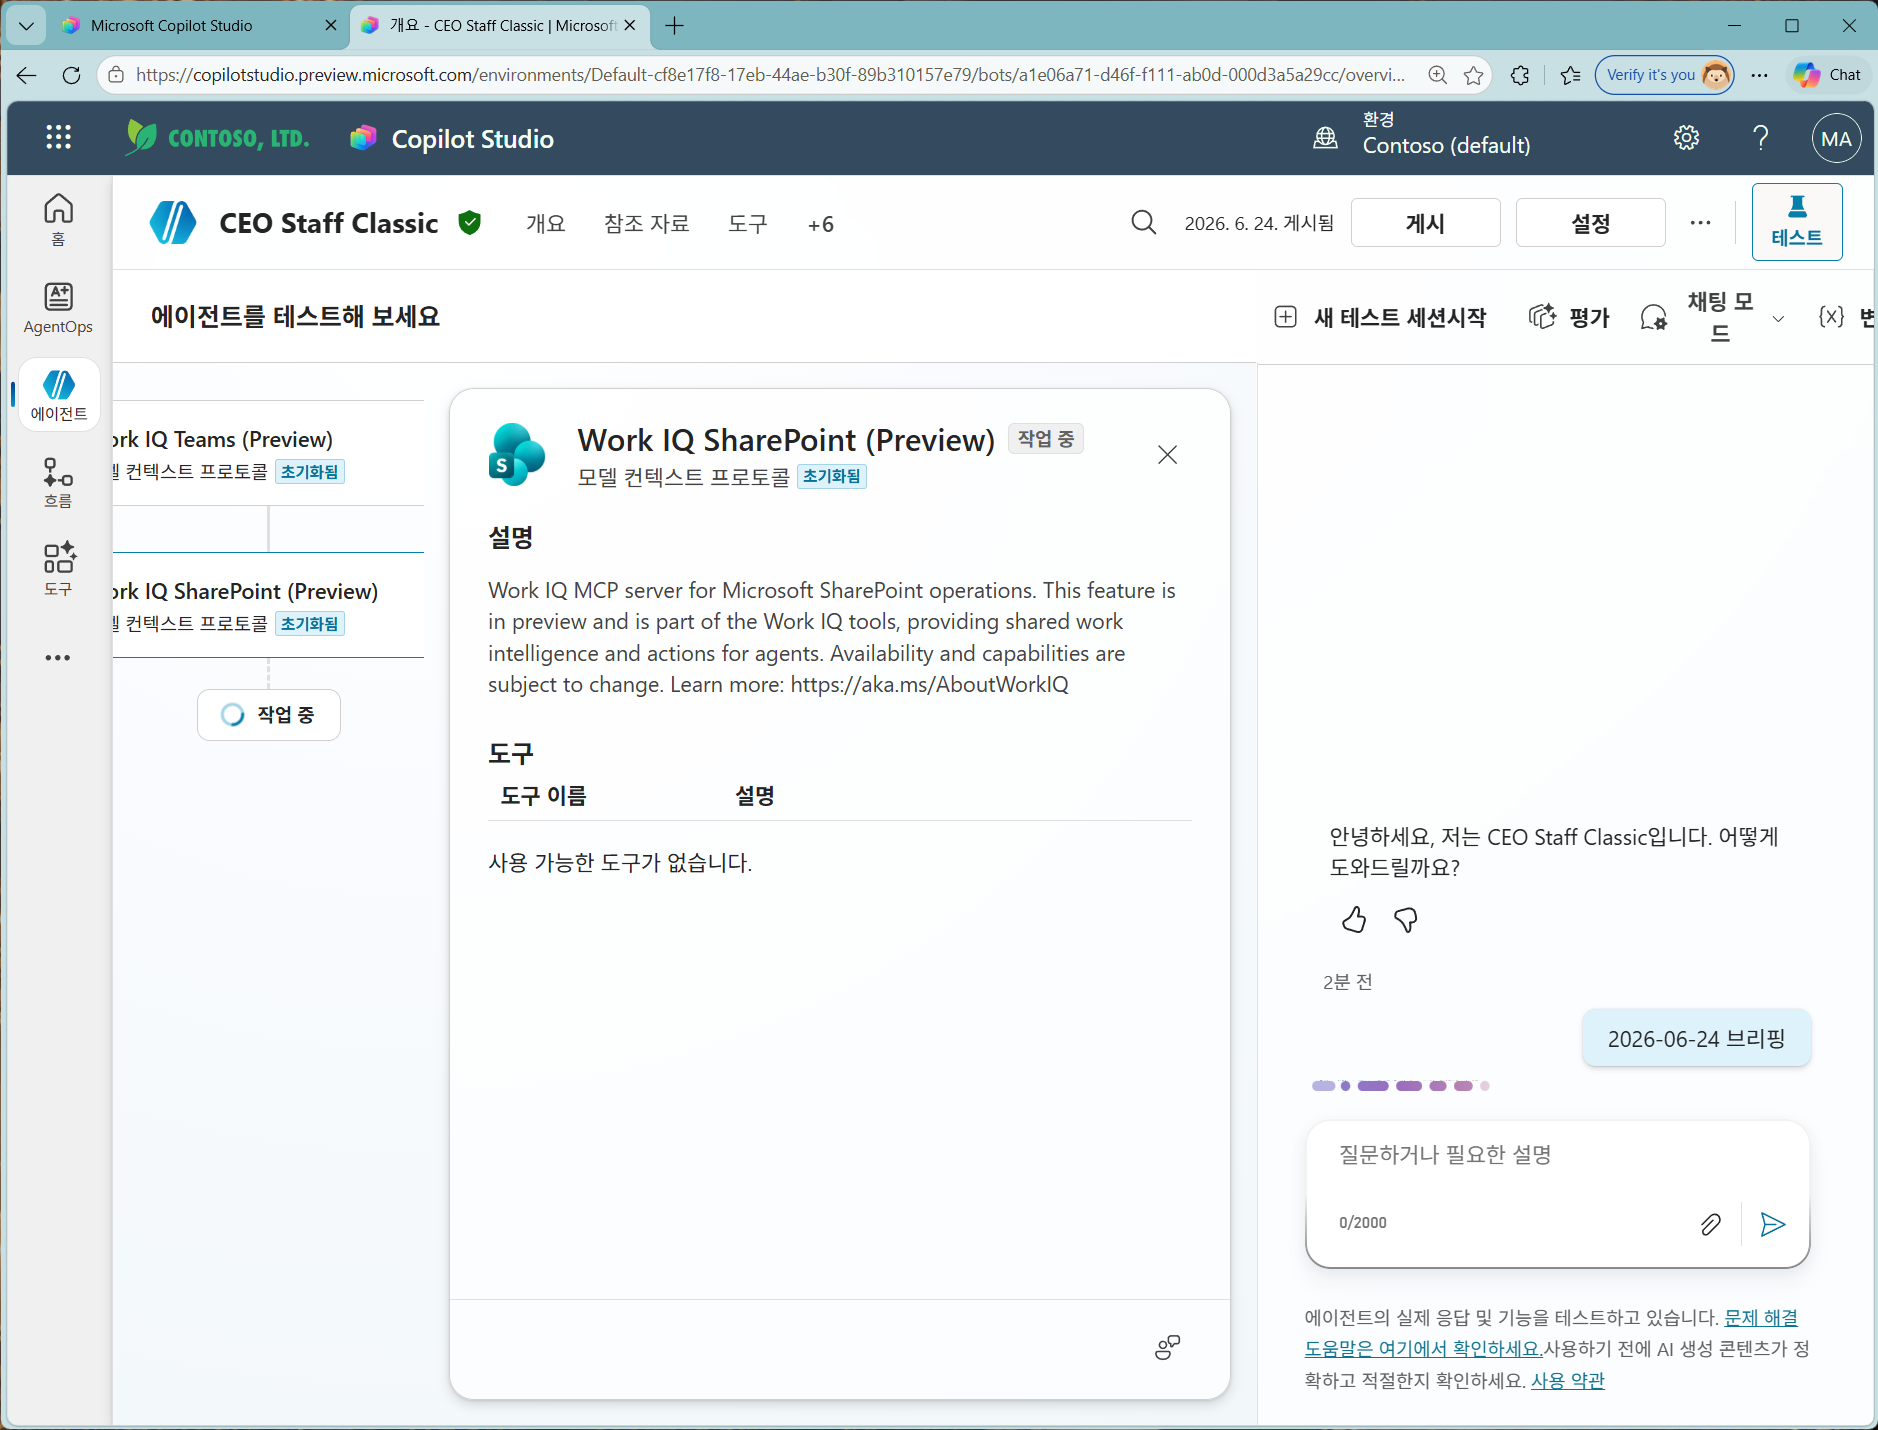1878x1430 pixels.
Task: Open the 사용 약관 terms link
Action: 1567,1380
